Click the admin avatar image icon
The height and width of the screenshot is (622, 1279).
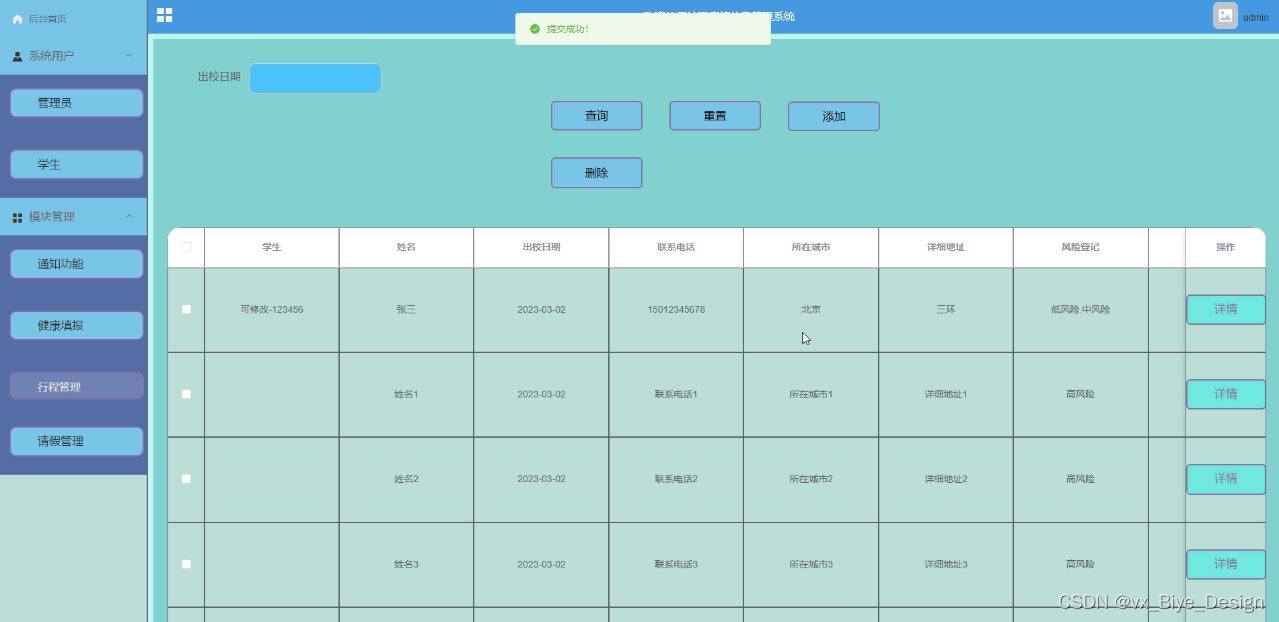tap(1225, 15)
